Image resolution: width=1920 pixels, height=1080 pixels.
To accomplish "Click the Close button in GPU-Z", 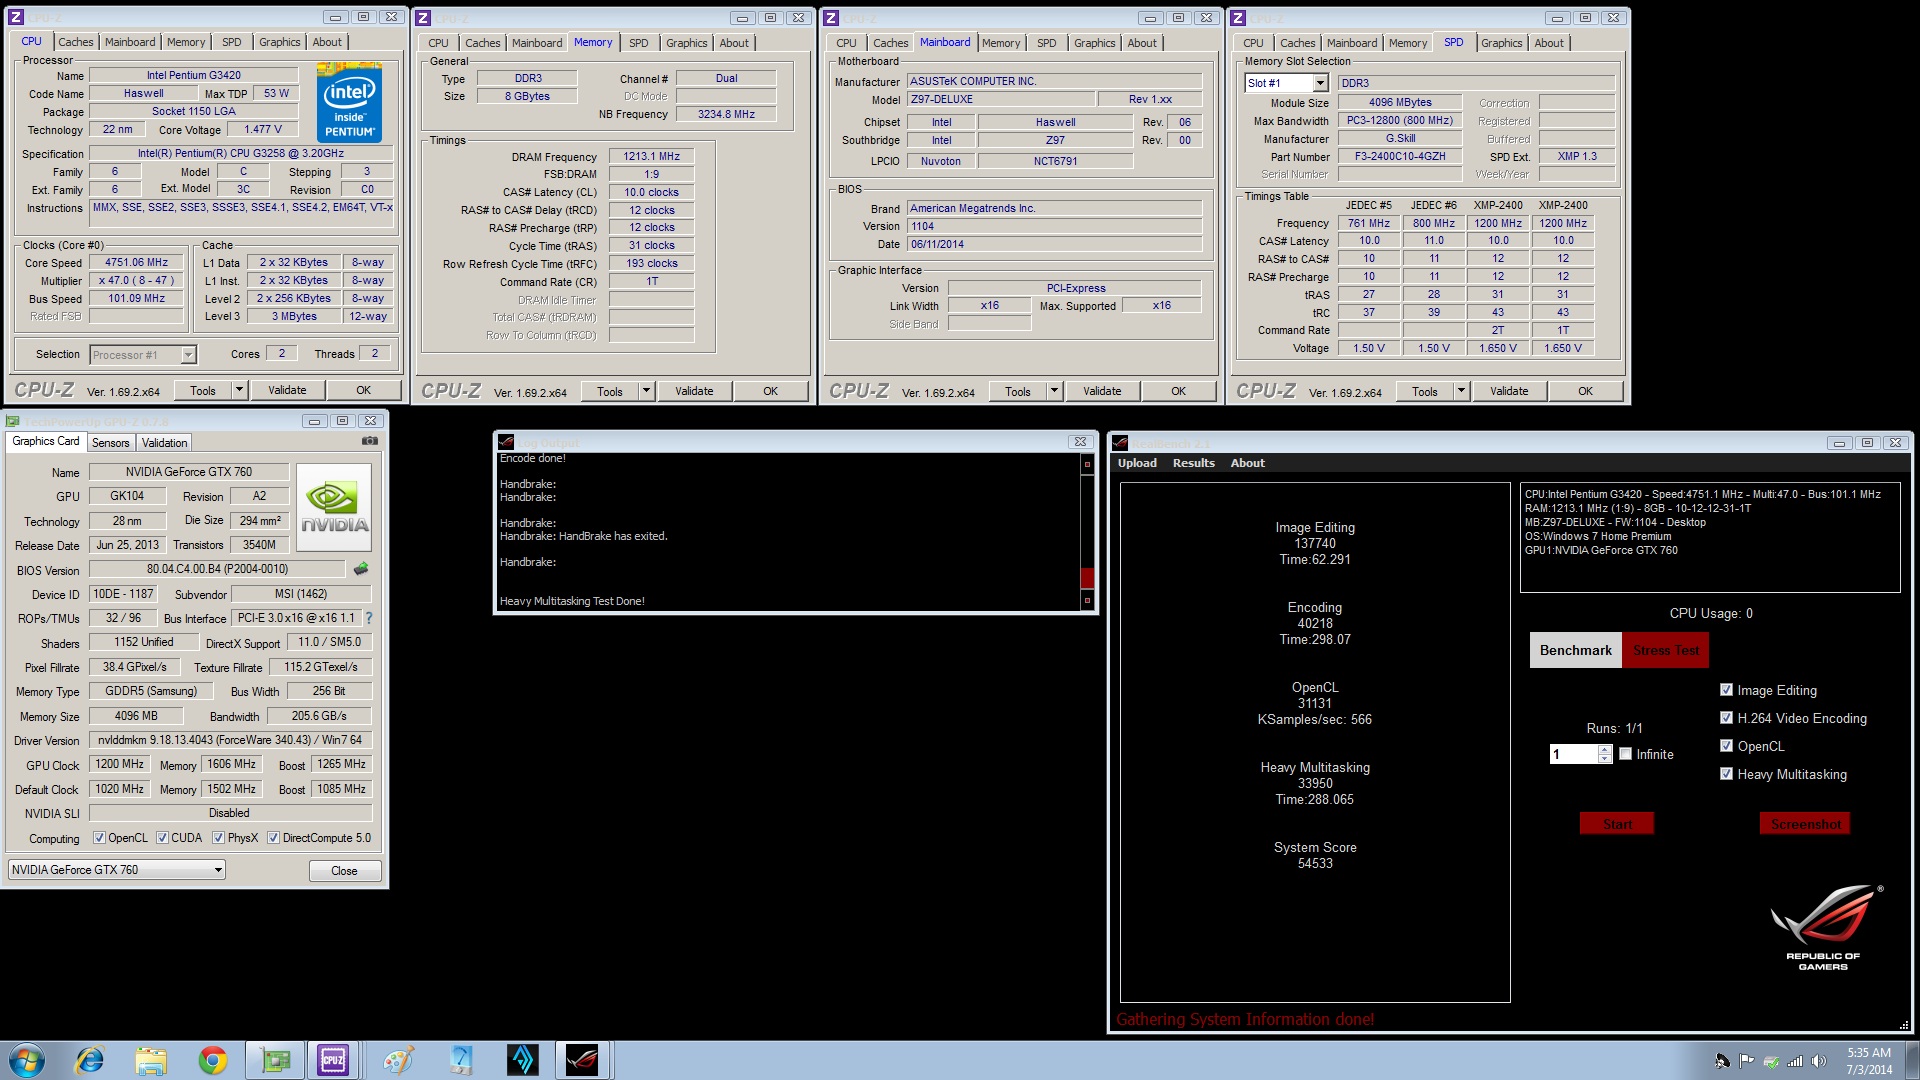I will [x=344, y=871].
